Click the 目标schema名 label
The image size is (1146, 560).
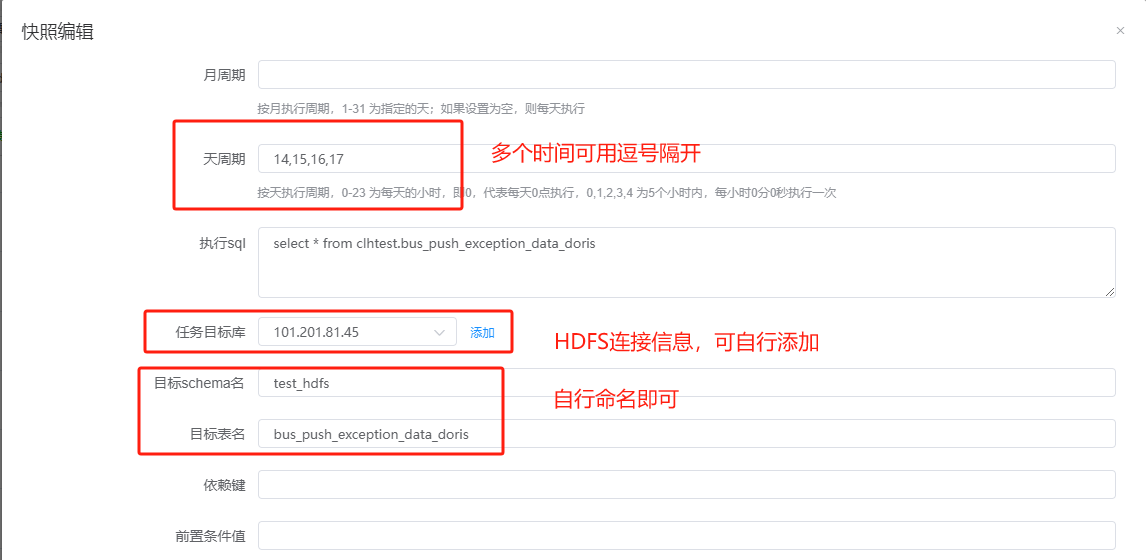(x=199, y=383)
